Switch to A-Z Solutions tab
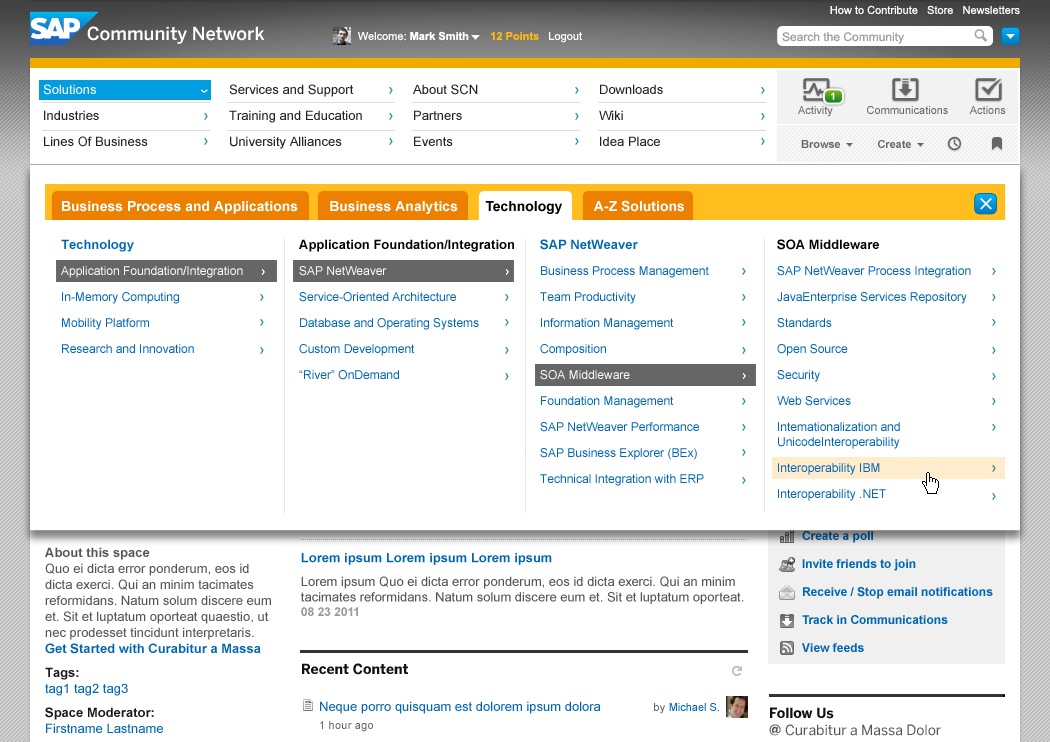This screenshot has height=742, width=1050. tap(638, 206)
